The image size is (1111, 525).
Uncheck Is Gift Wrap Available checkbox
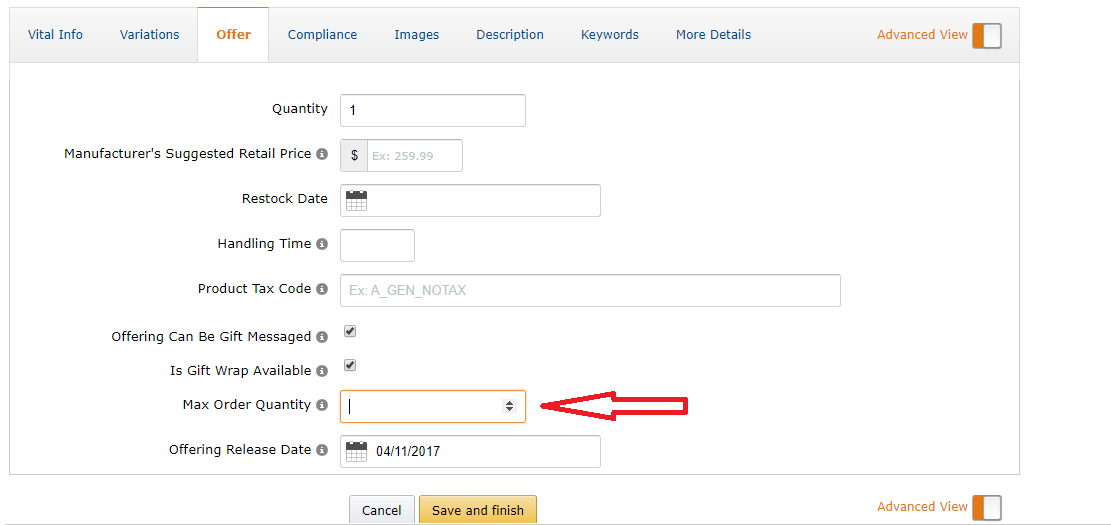(x=350, y=366)
